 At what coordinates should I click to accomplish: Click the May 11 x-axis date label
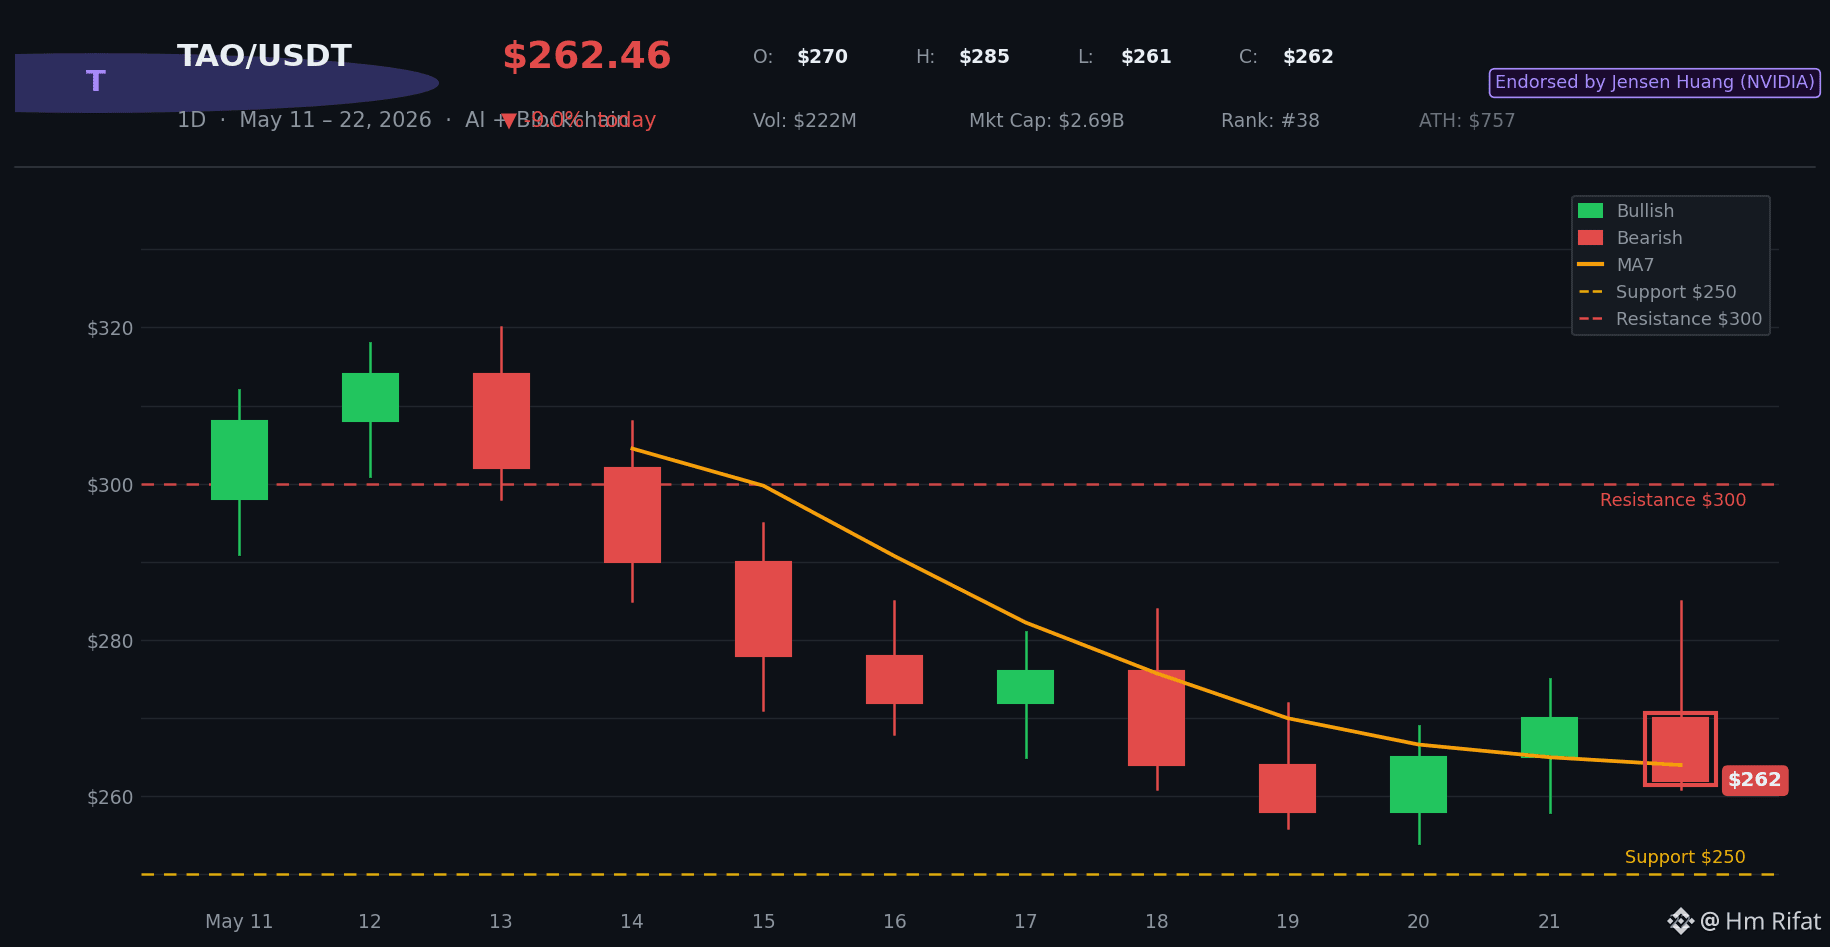(x=239, y=921)
